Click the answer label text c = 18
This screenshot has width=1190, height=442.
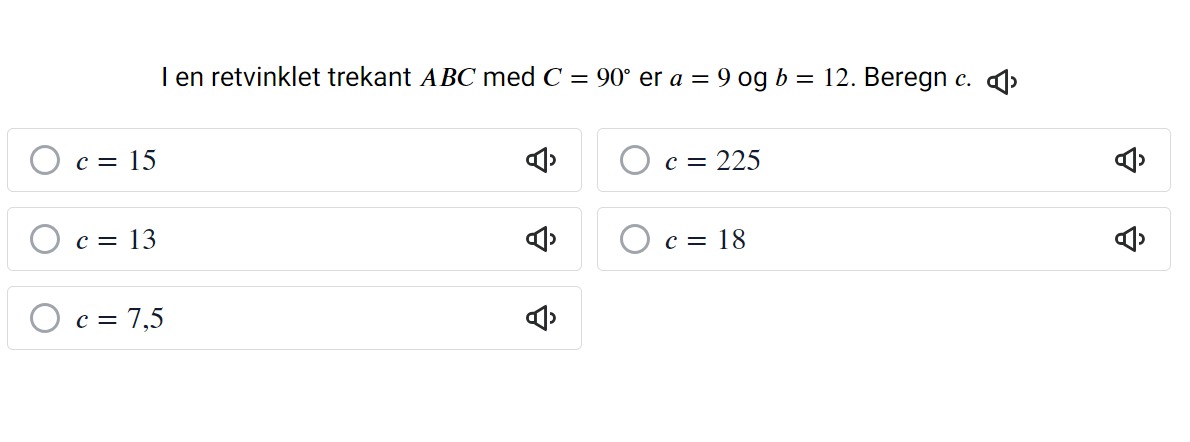[705, 240]
